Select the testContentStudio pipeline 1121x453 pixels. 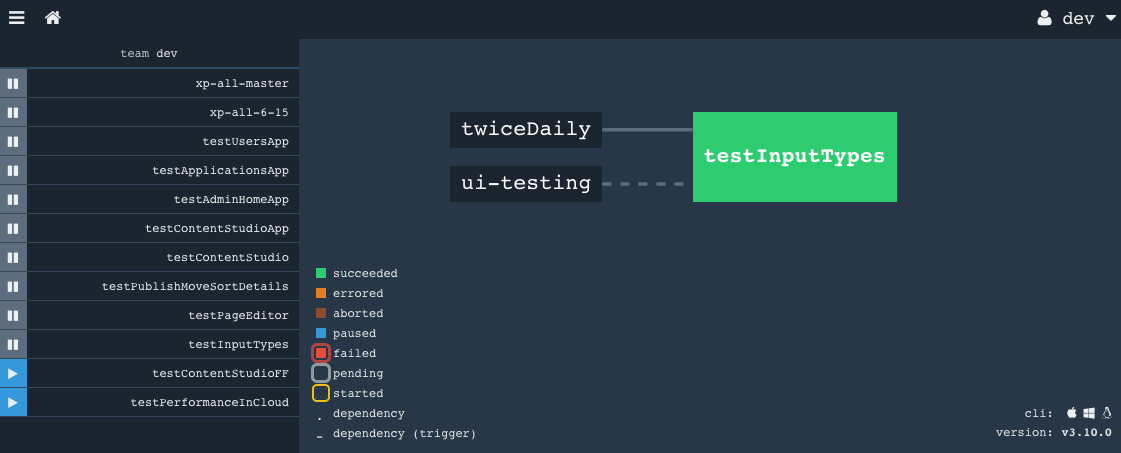coord(163,257)
